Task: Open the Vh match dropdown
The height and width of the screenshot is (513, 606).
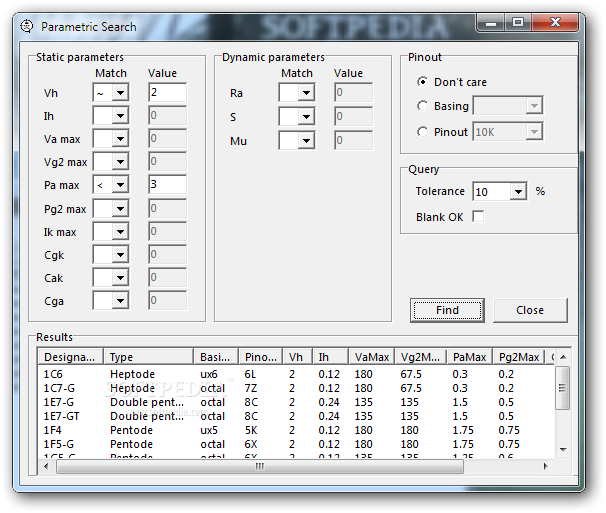Action: pyautogui.click(x=120, y=93)
